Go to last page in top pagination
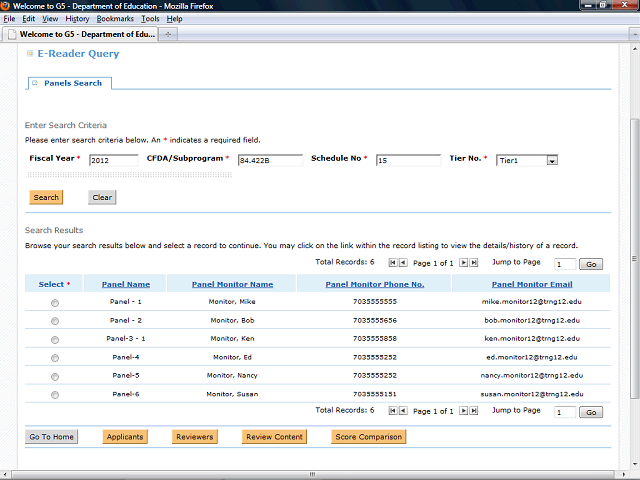This screenshot has height=480, width=640. (476, 263)
